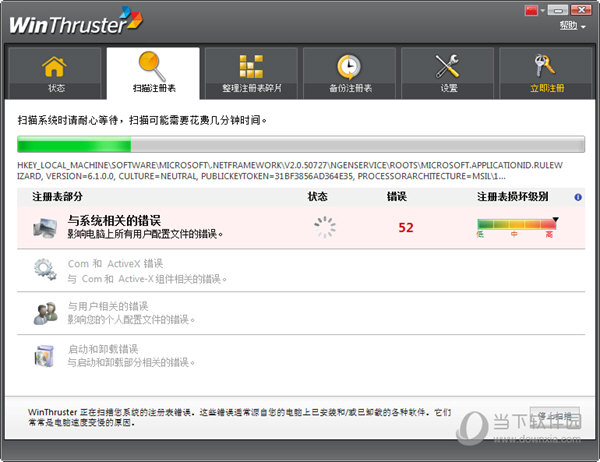This screenshot has height=462, width=600.
Task: Click the 启动和卸载错误 icon
Action: pos(45,356)
